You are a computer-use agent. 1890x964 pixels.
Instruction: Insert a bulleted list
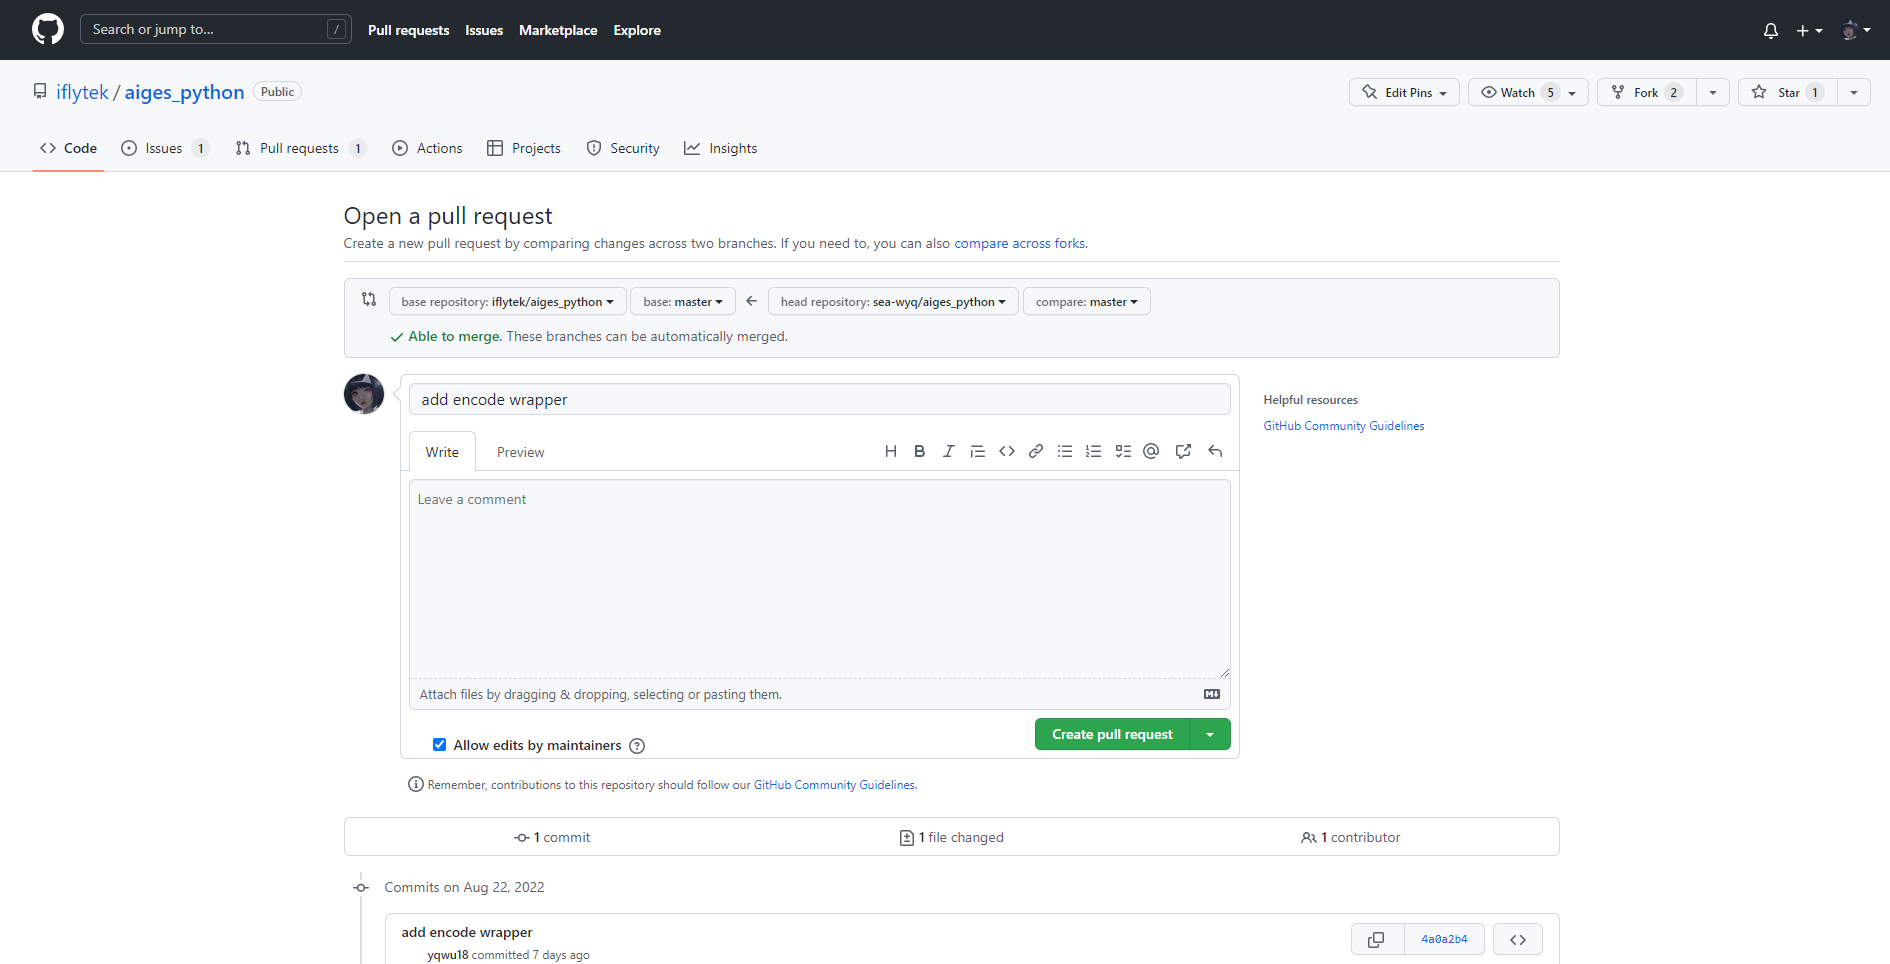click(x=1065, y=451)
